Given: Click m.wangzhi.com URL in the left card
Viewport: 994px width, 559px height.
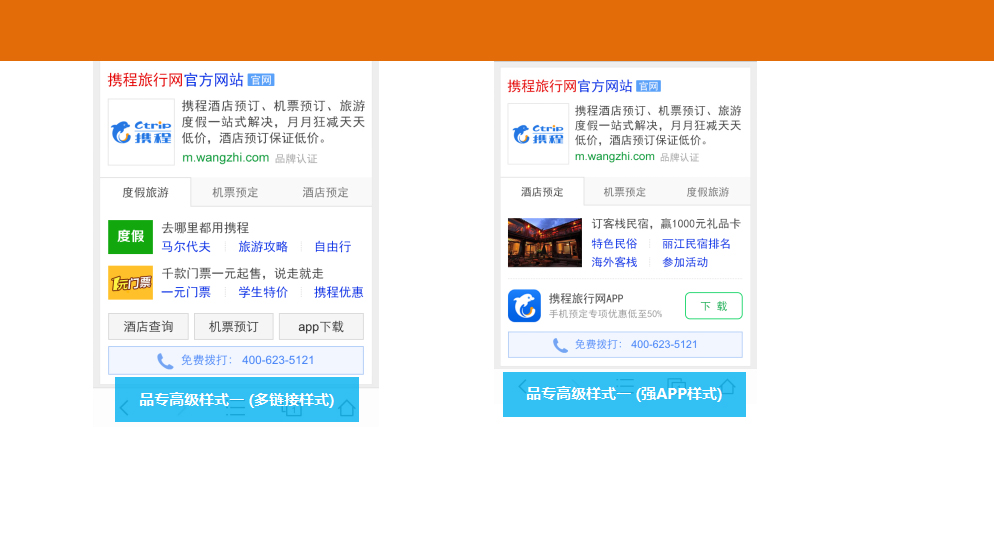Looking at the screenshot, I should 226,157.
